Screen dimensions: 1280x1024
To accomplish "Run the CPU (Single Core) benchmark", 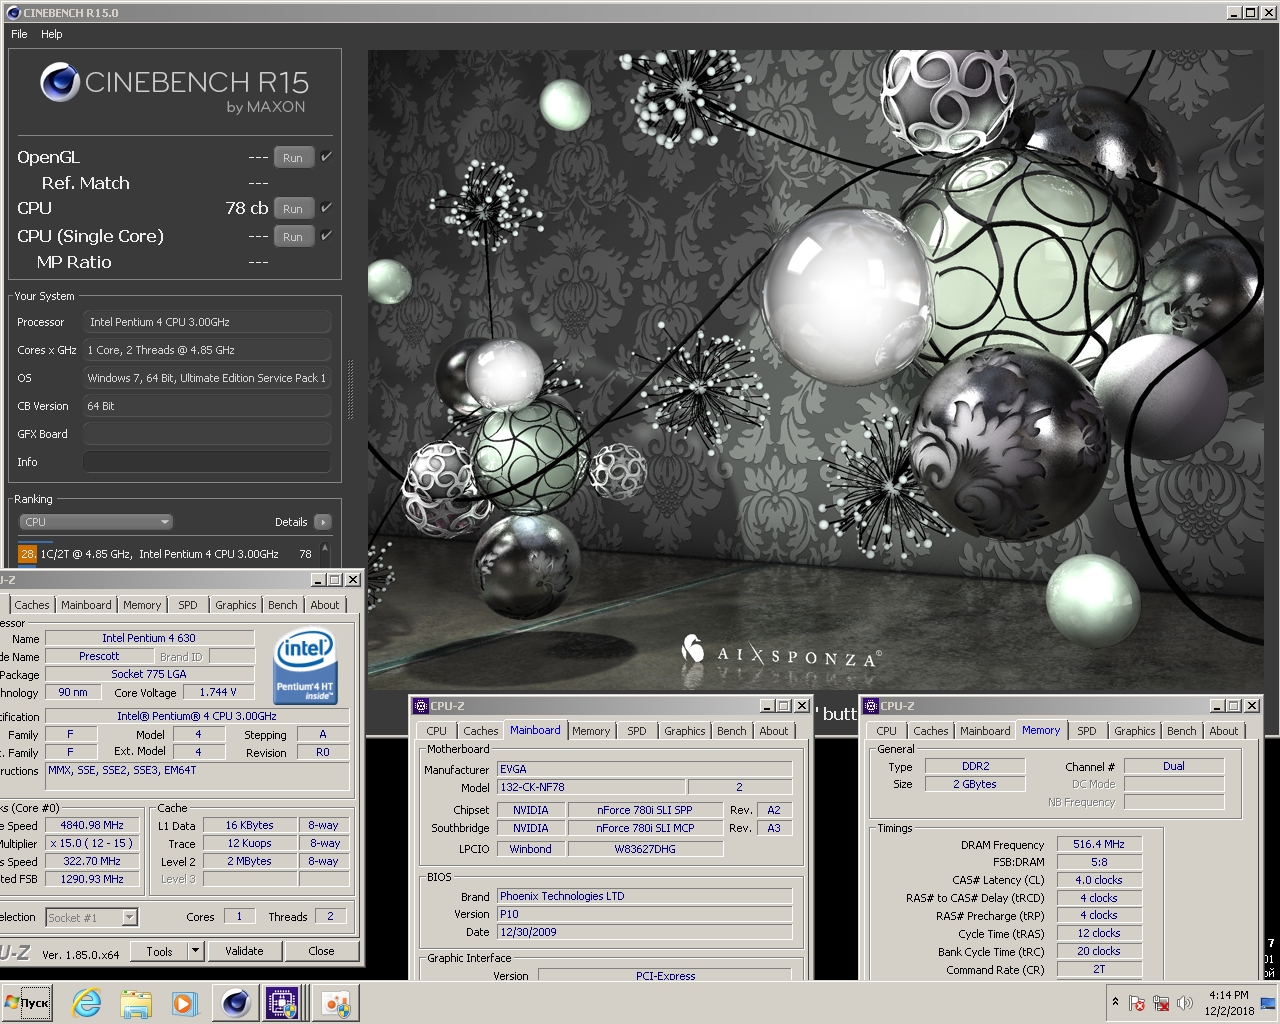I will pyautogui.click(x=293, y=237).
